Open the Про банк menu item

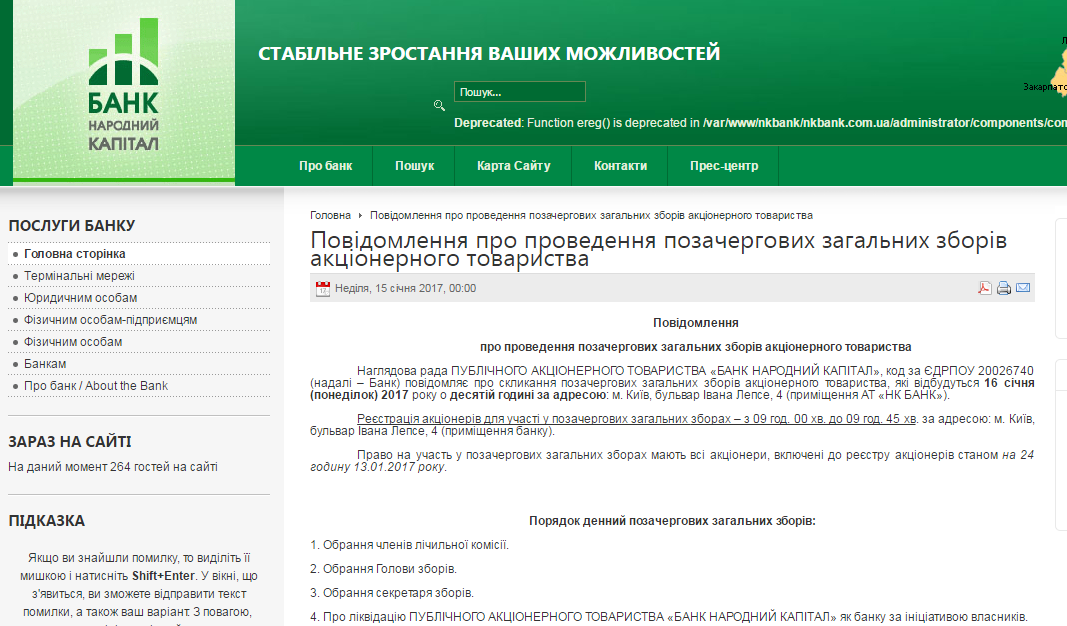click(x=325, y=165)
